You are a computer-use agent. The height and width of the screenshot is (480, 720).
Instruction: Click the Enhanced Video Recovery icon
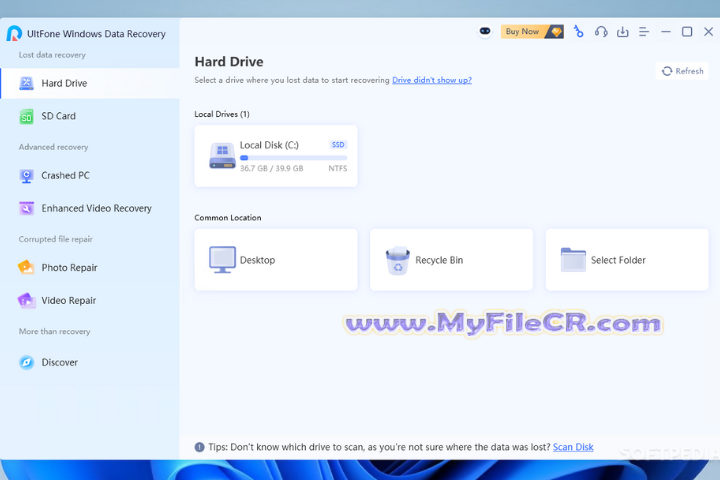(26, 209)
